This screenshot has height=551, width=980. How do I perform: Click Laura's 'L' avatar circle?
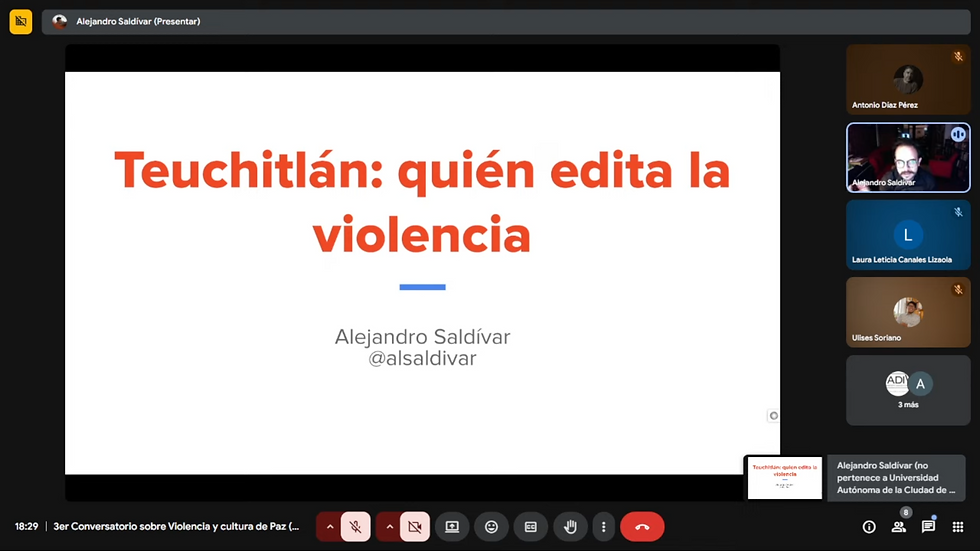pos(908,235)
